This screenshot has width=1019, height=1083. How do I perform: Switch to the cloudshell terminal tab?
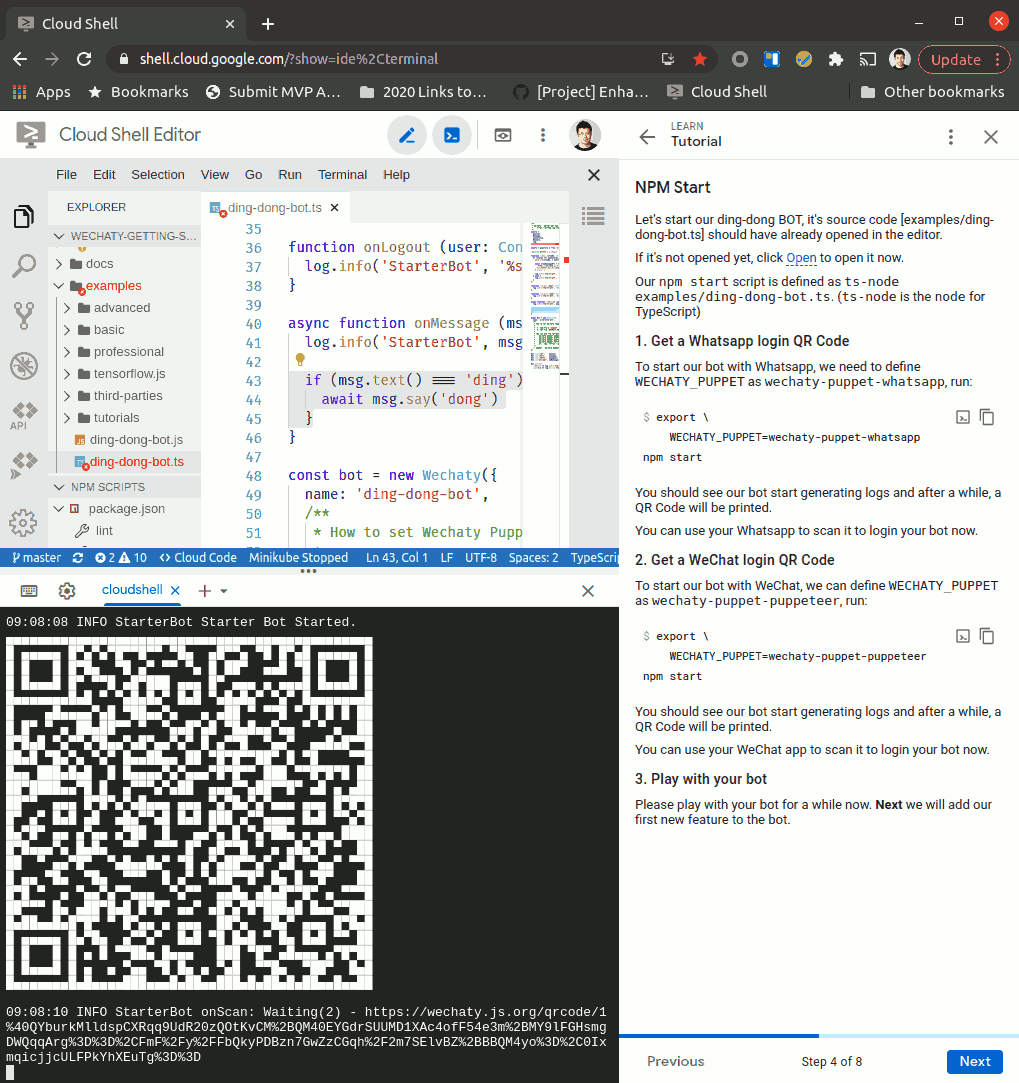(132, 590)
